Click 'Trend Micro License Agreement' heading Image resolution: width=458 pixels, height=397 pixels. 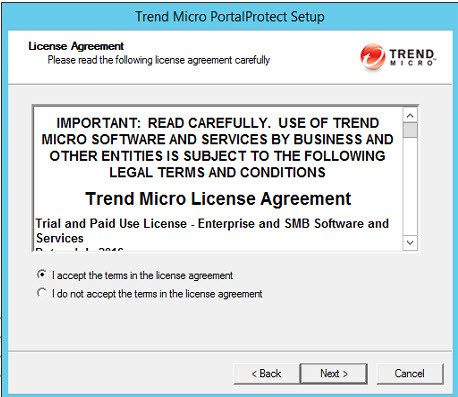click(x=218, y=199)
